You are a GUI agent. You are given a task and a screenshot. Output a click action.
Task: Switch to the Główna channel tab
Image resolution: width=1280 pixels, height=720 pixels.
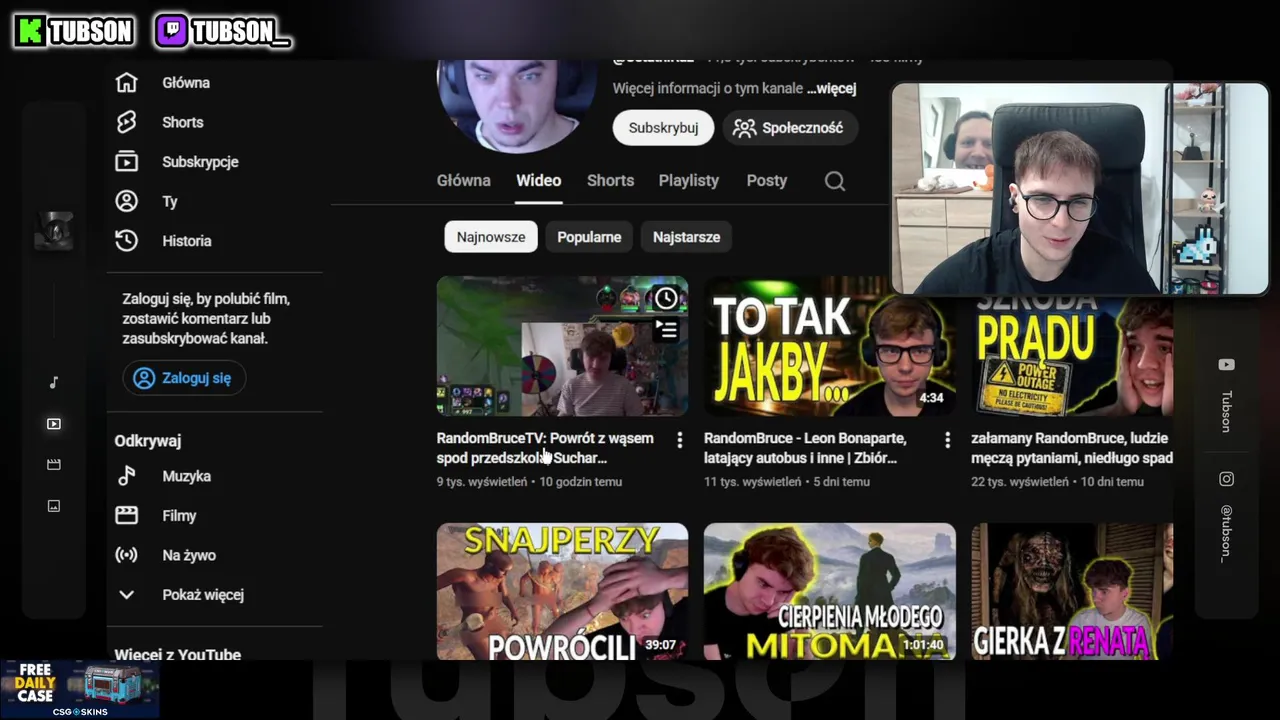point(464,181)
